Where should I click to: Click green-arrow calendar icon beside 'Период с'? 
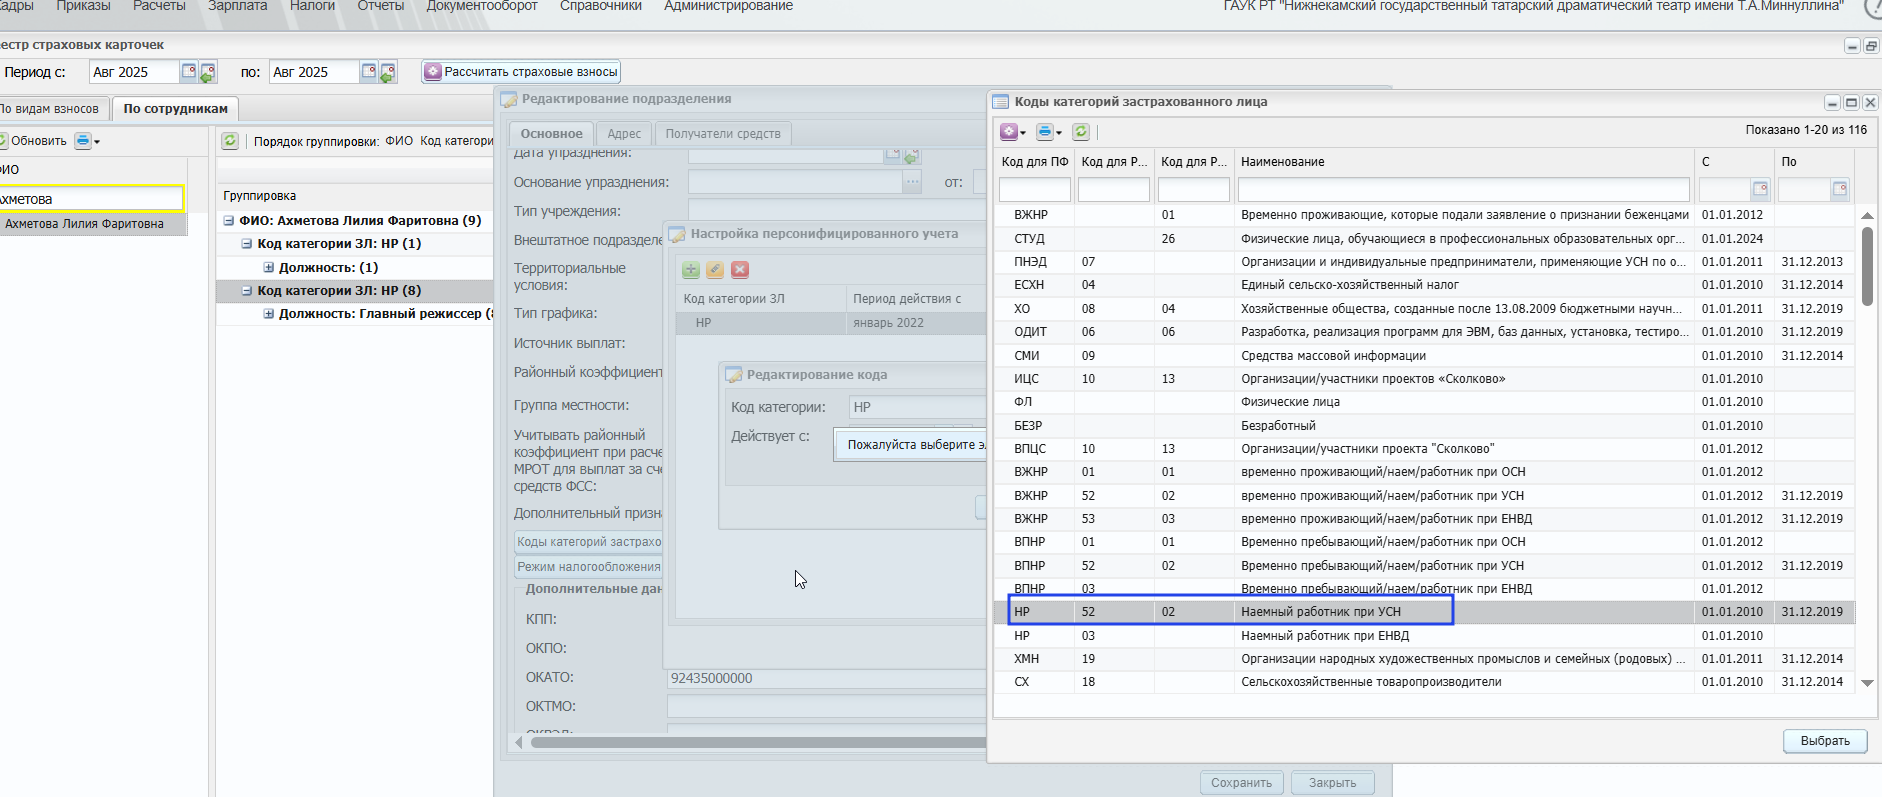(x=207, y=72)
